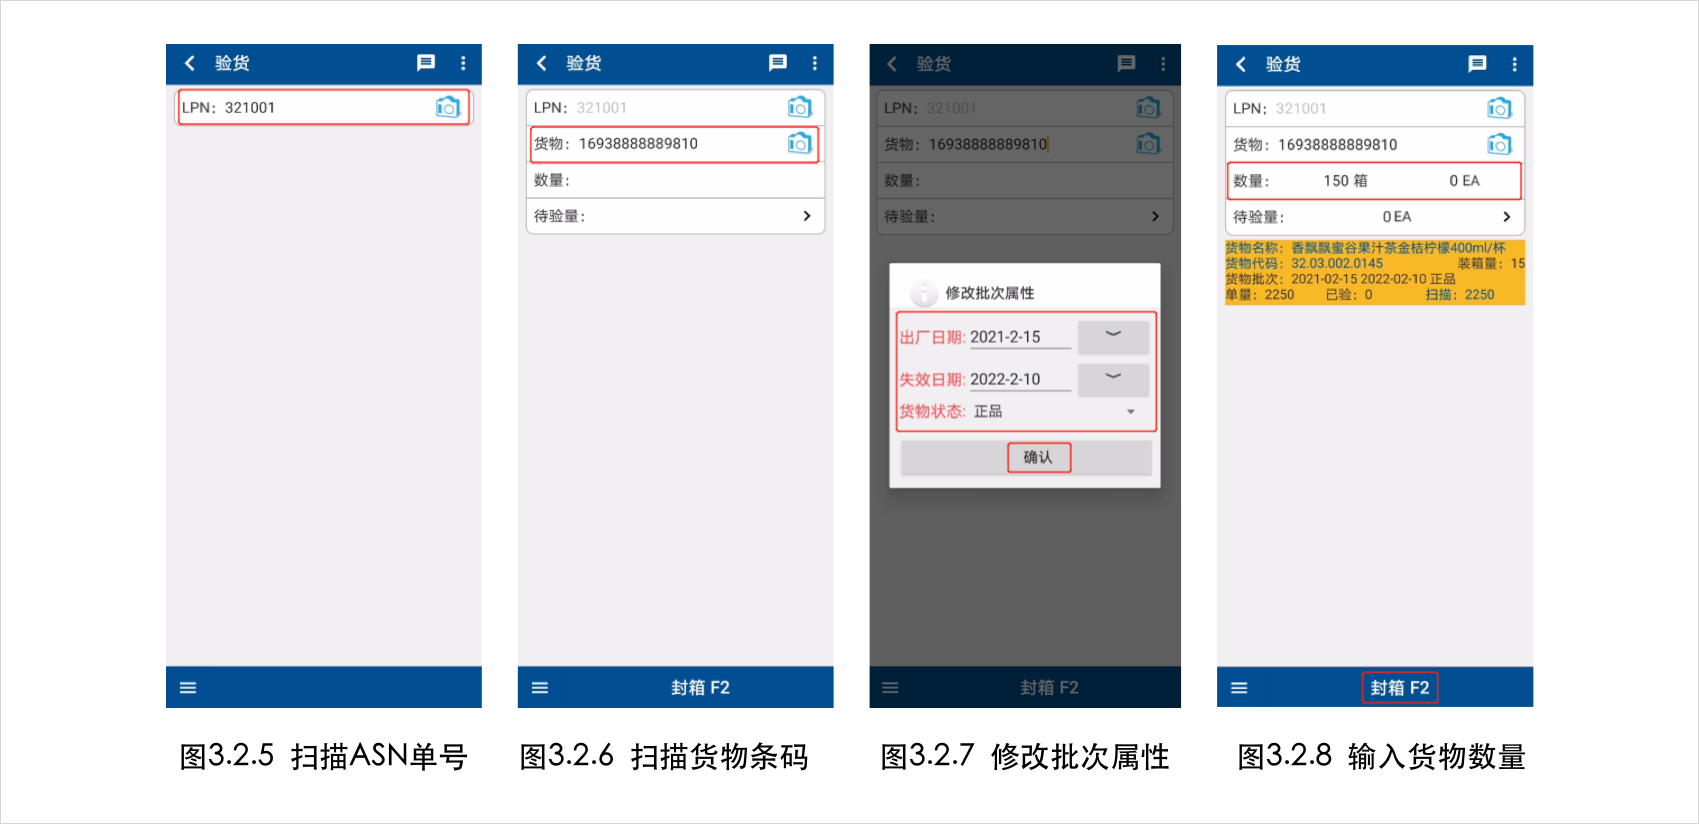Select the 货物代码 32.03.002.0145 text

[x=1304, y=264]
